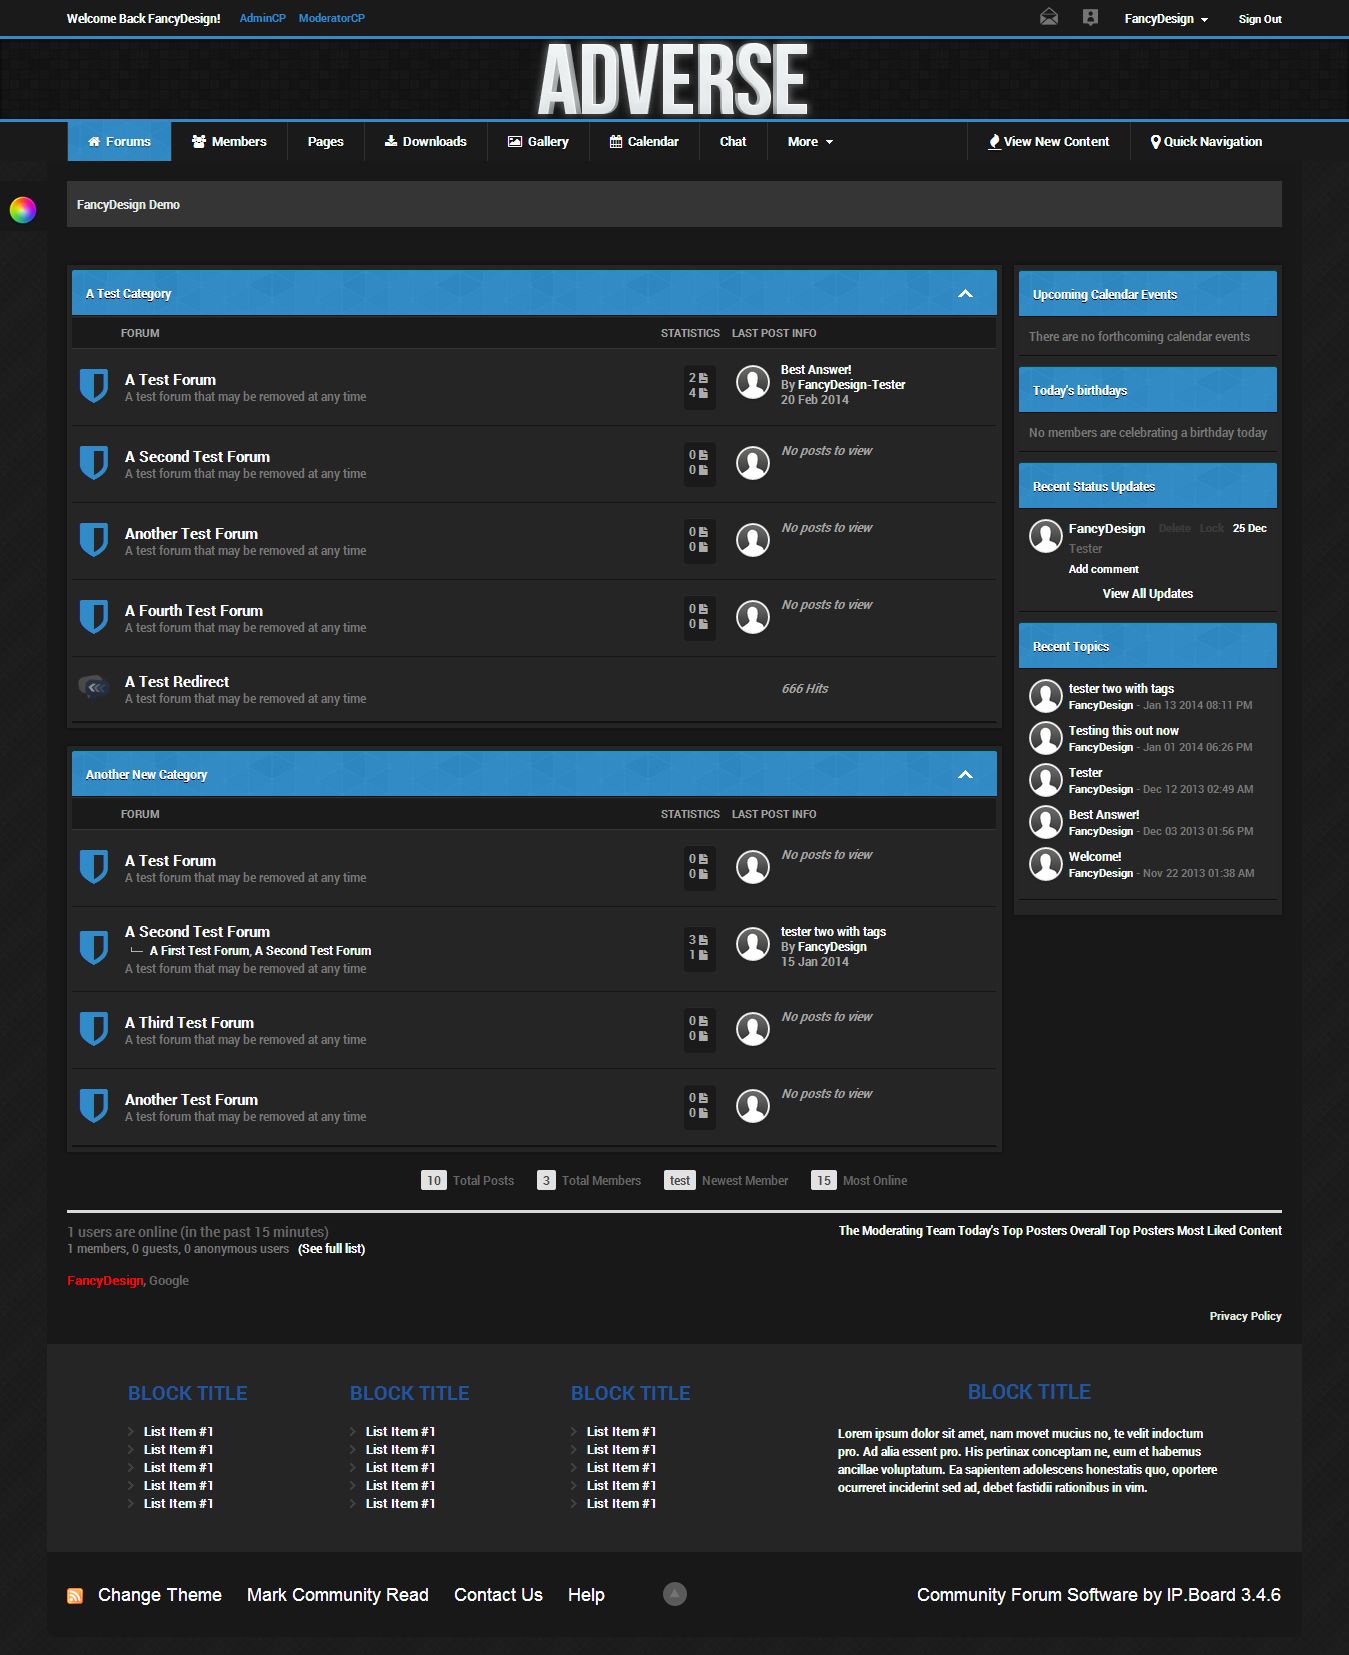
Task: Expand the More navigation dropdown
Action: (809, 142)
